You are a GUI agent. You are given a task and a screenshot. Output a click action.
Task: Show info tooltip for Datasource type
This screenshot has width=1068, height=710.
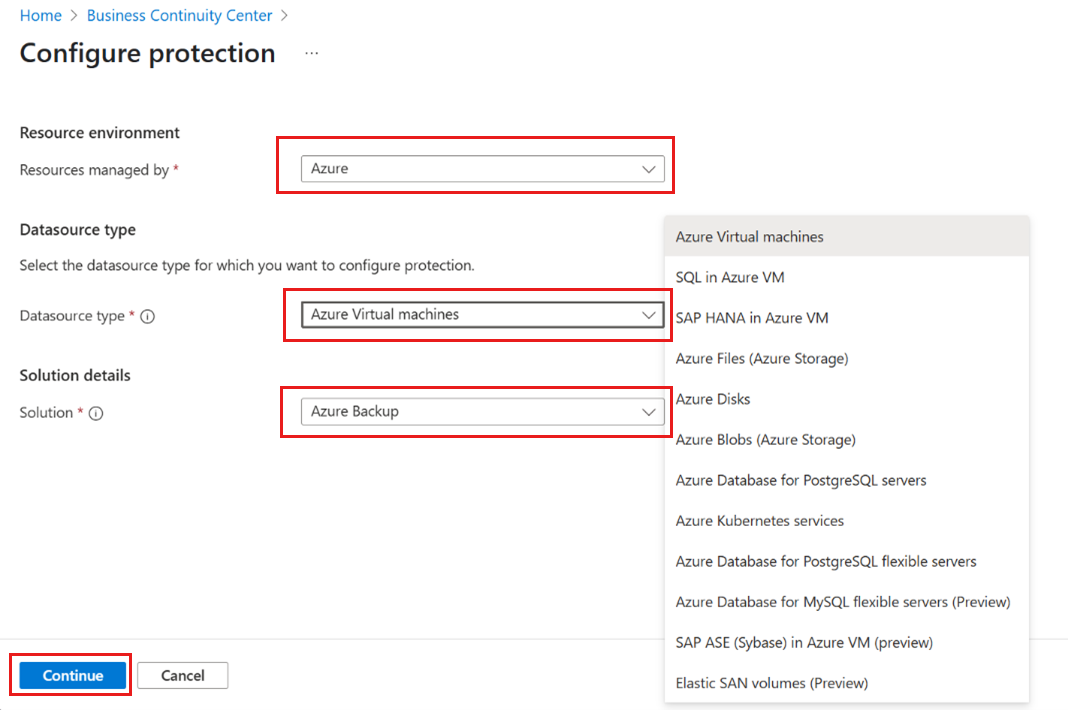click(x=148, y=316)
